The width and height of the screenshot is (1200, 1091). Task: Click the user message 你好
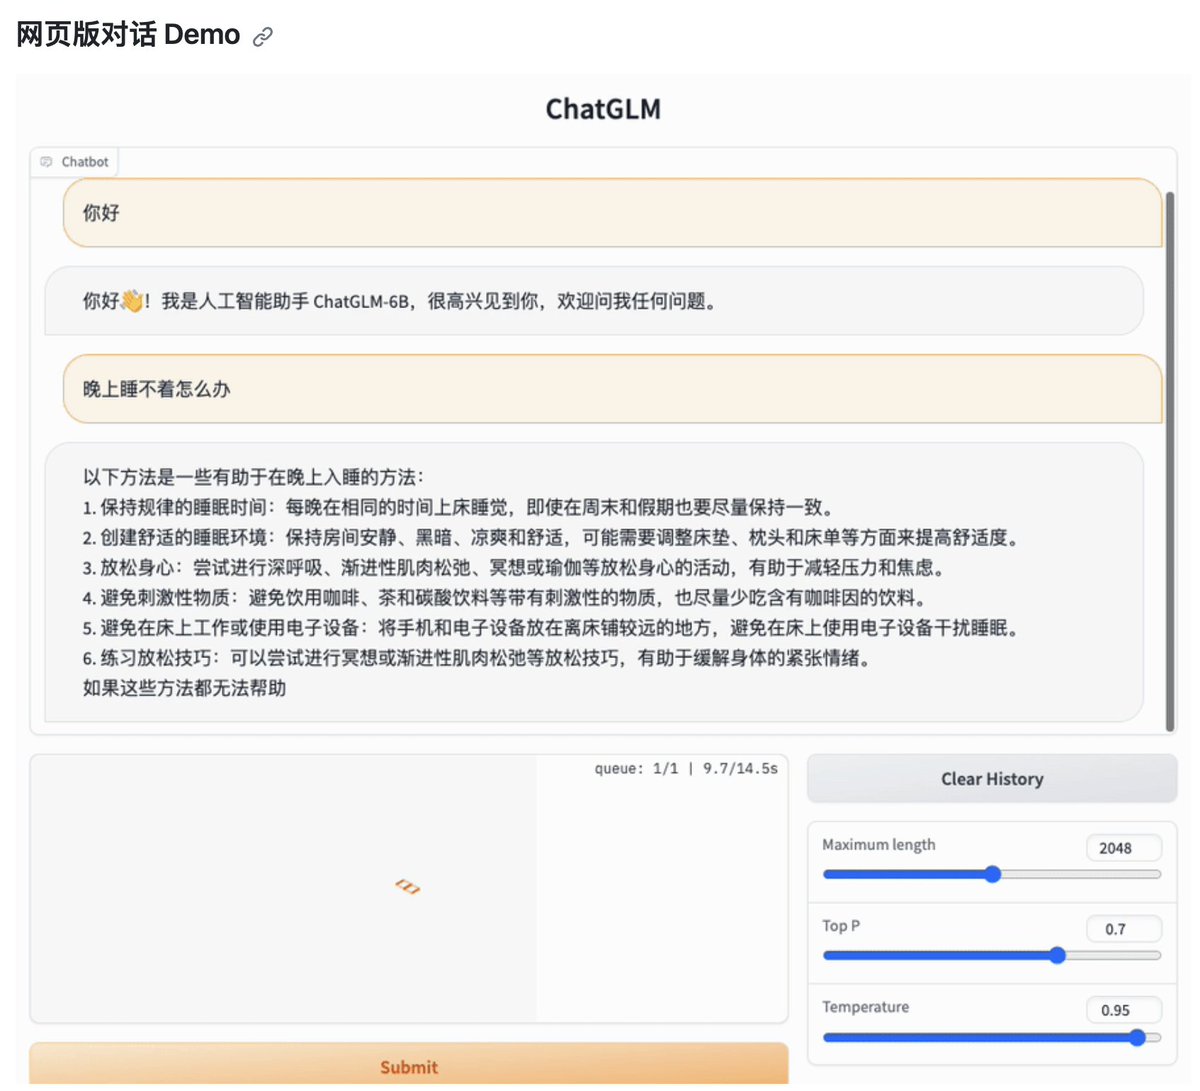tap(612, 213)
